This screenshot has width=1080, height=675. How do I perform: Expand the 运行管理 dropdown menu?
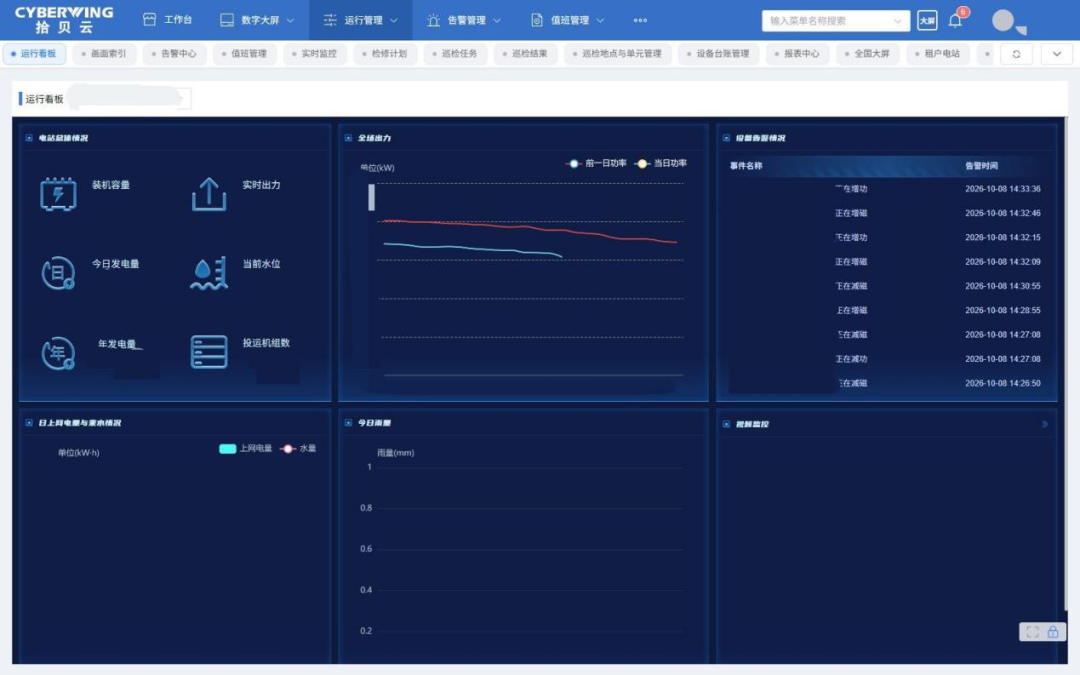click(361, 20)
